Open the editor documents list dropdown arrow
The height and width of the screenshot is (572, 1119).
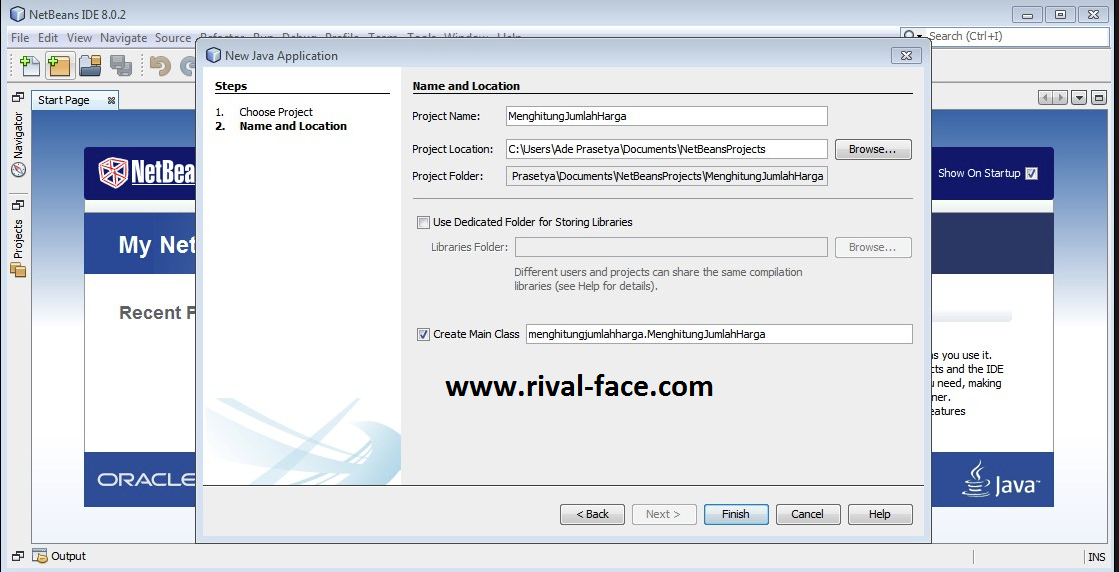point(1079,98)
